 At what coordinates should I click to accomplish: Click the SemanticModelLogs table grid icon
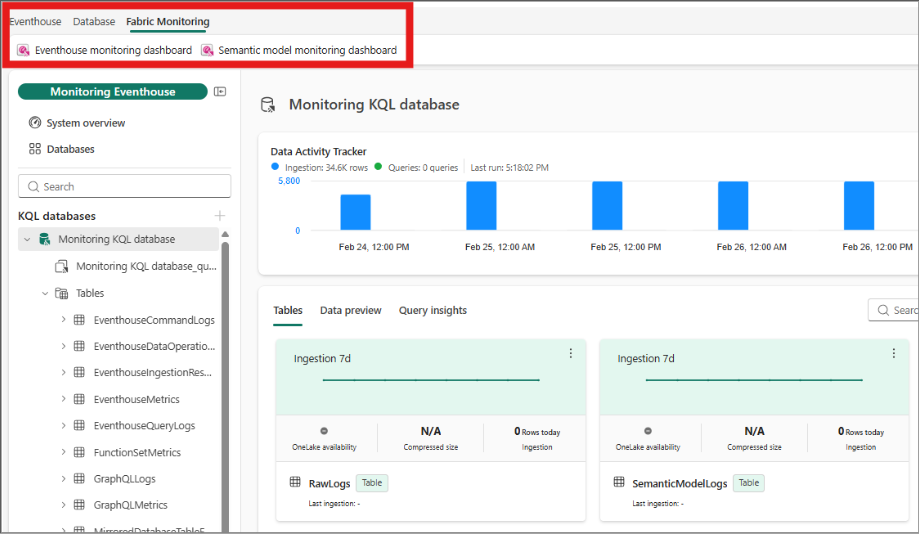(619, 482)
